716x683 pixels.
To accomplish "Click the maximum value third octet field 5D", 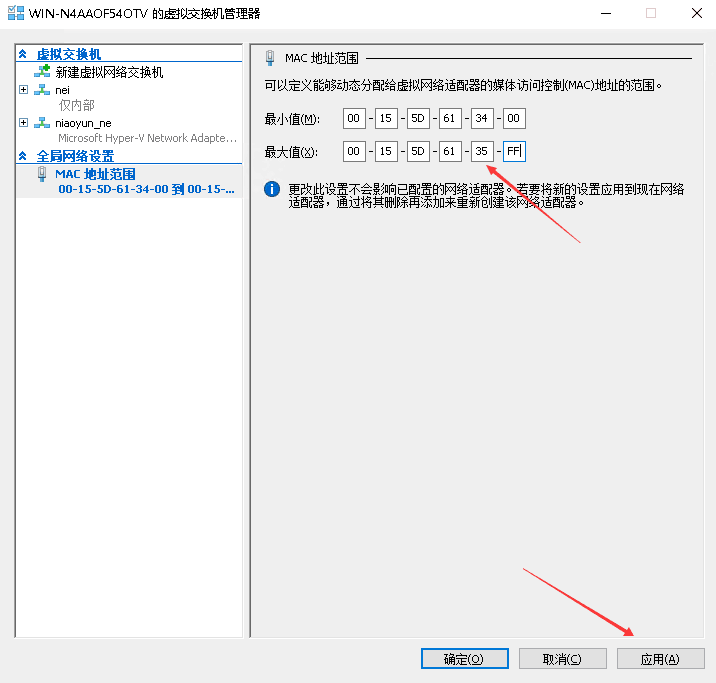I will (x=418, y=151).
